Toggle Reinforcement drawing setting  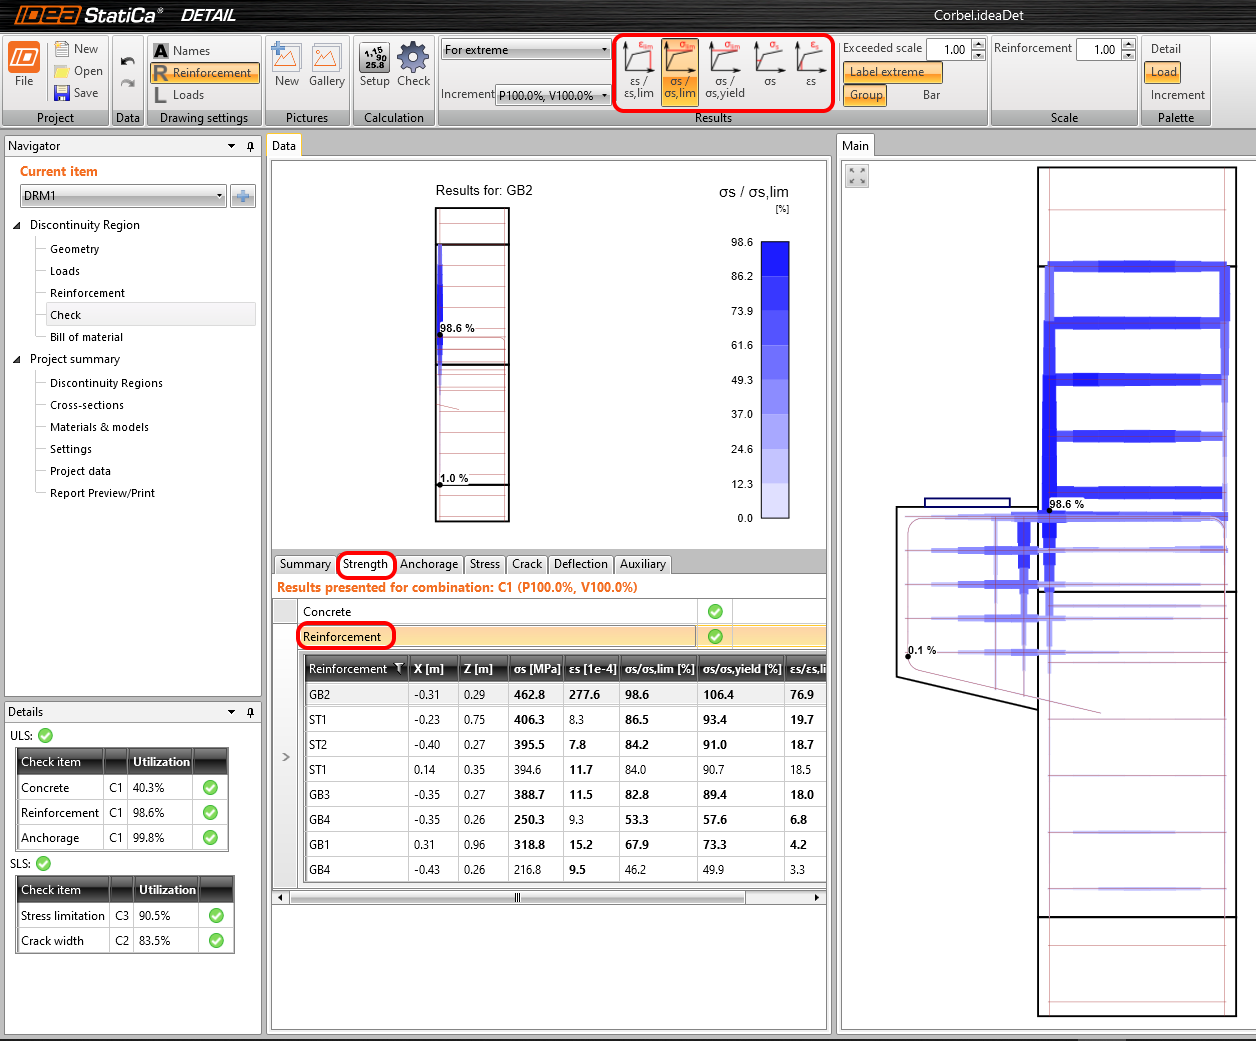205,73
